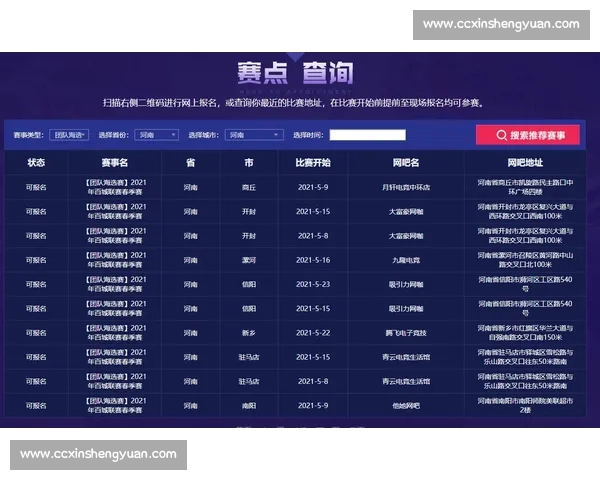Viewport: 600px width, 480px height.
Task: Click the address starting 河南省漯河市
Action: 525,260
